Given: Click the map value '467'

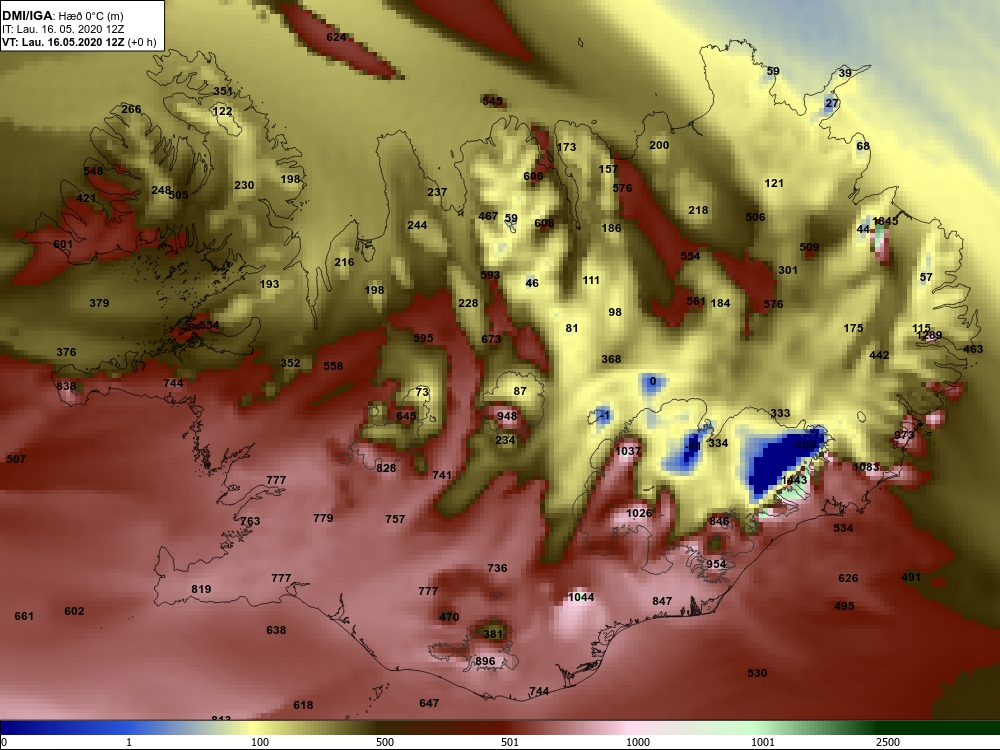Looking at the screenshot, I should 489,216.
